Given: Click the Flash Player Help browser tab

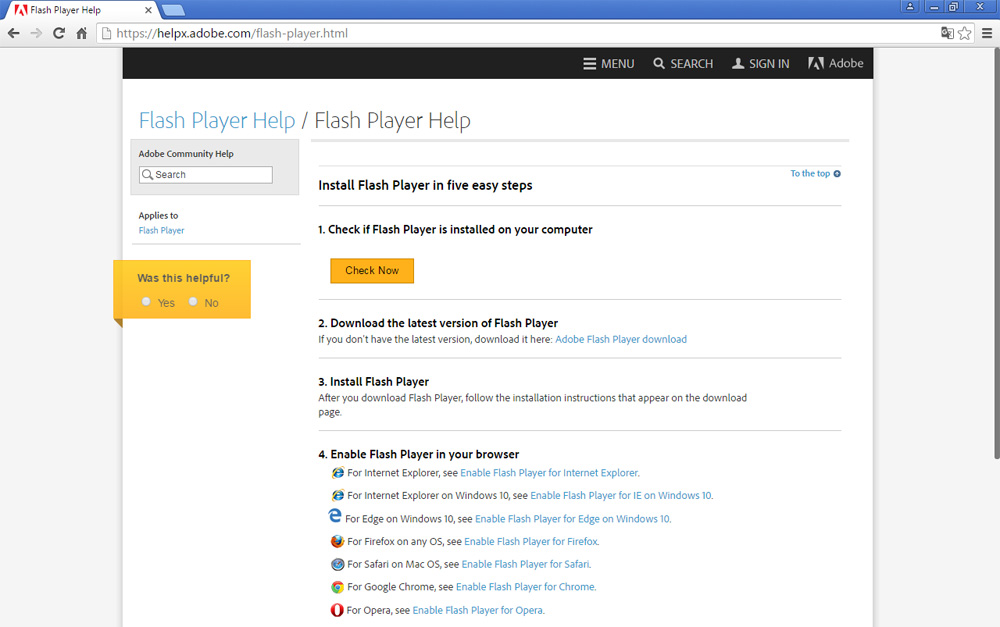Looking at the screenshot, I should click(x=80, y=9).
